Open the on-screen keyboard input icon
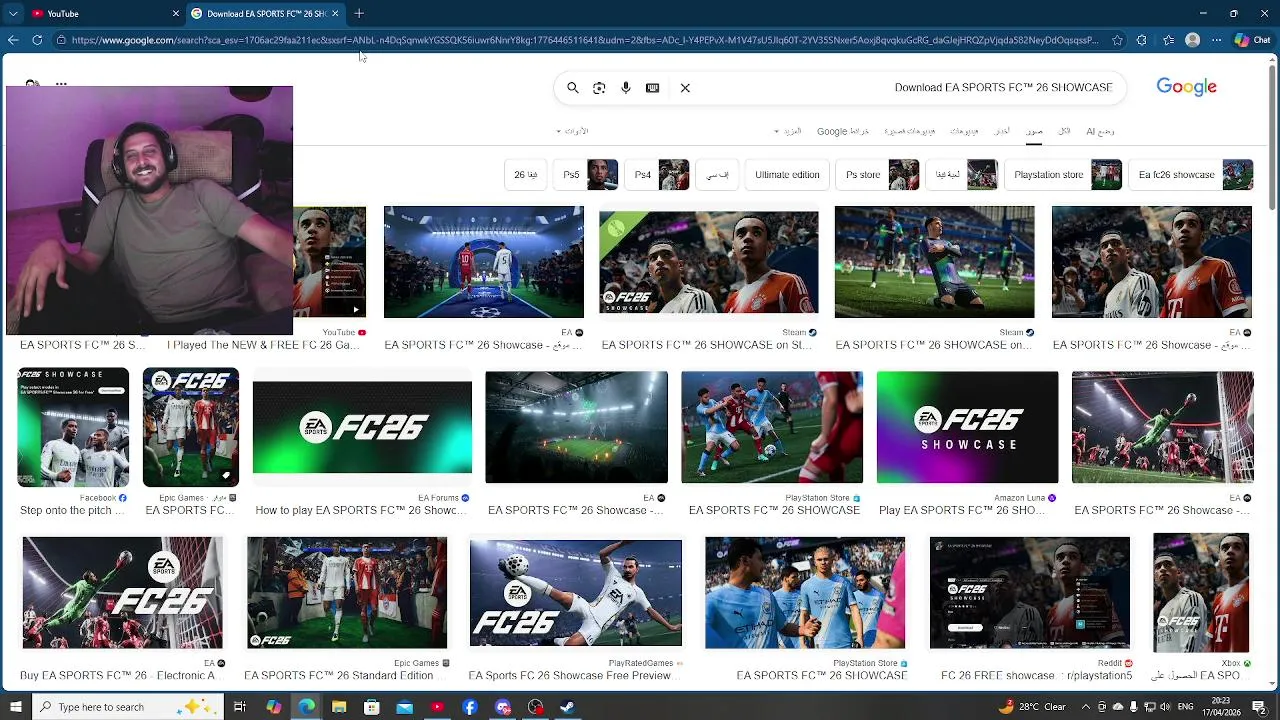This screenshot has width=1280, height=720. click(x=653, y=88)
